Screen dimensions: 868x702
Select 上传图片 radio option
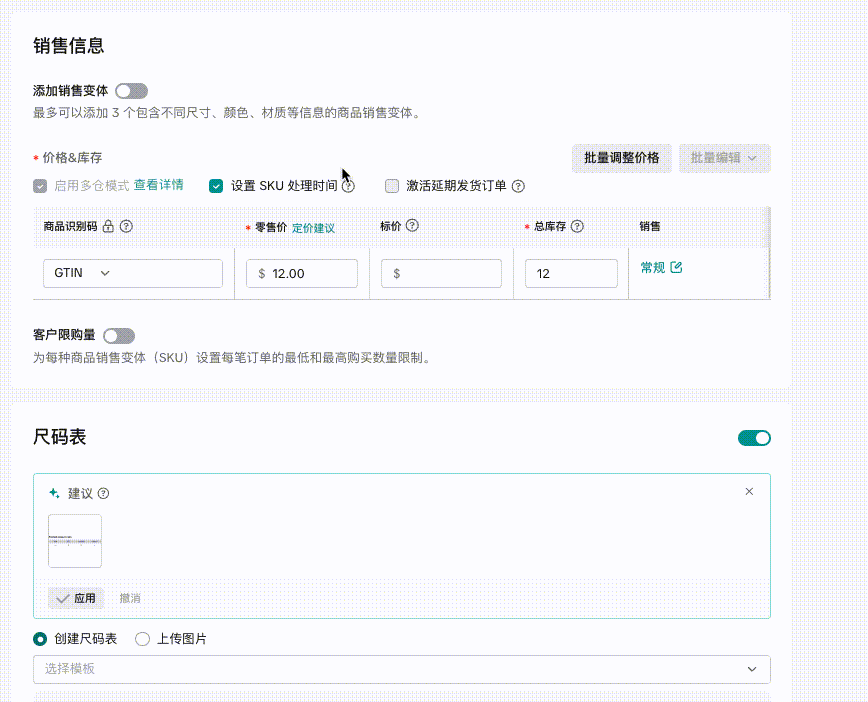tap(142, 639)
